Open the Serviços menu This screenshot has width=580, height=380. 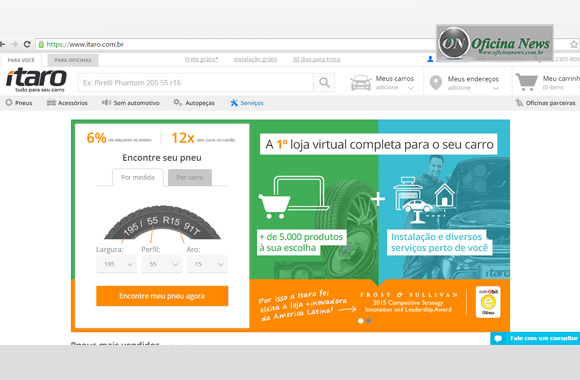pos(252,103)
